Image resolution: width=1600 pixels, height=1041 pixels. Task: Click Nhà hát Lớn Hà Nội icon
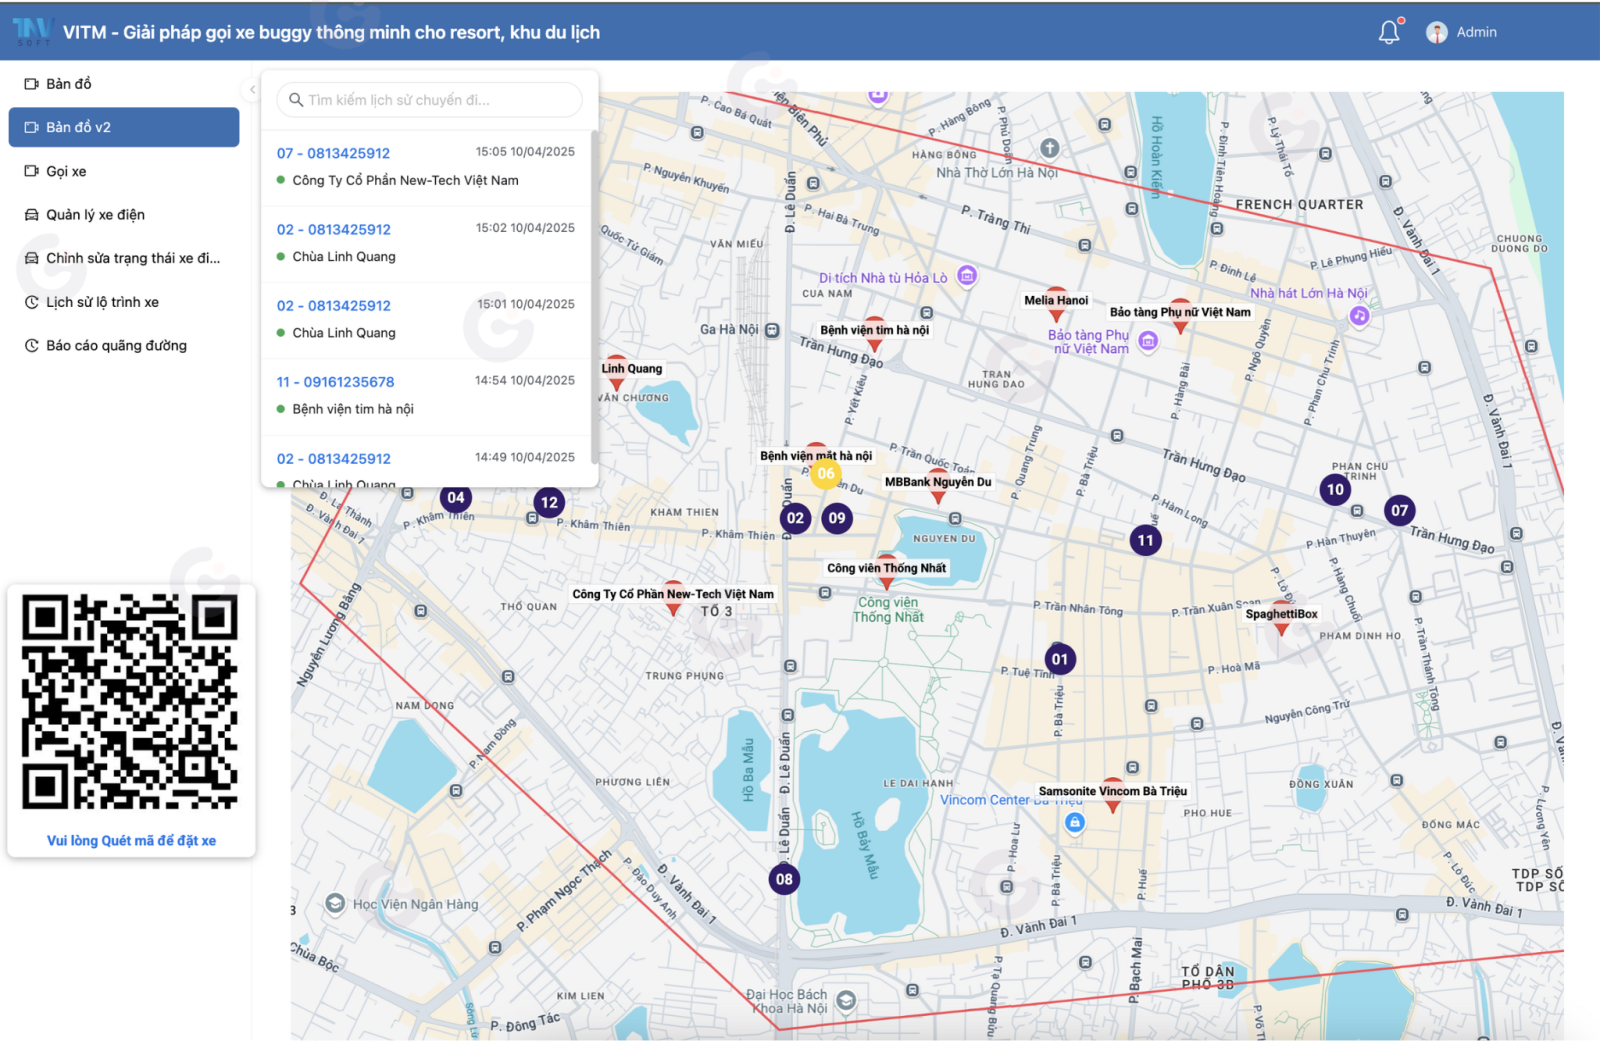point(1359,315)
